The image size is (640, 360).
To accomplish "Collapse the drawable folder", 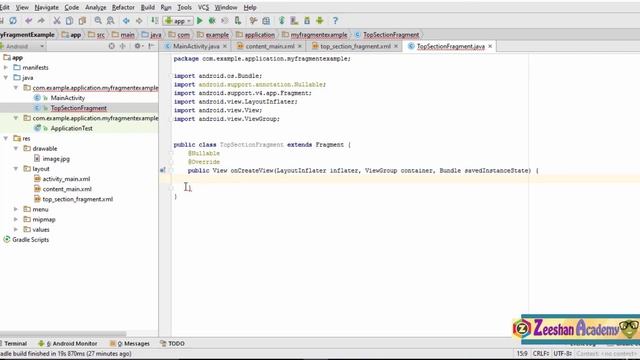I will [16, 149].
